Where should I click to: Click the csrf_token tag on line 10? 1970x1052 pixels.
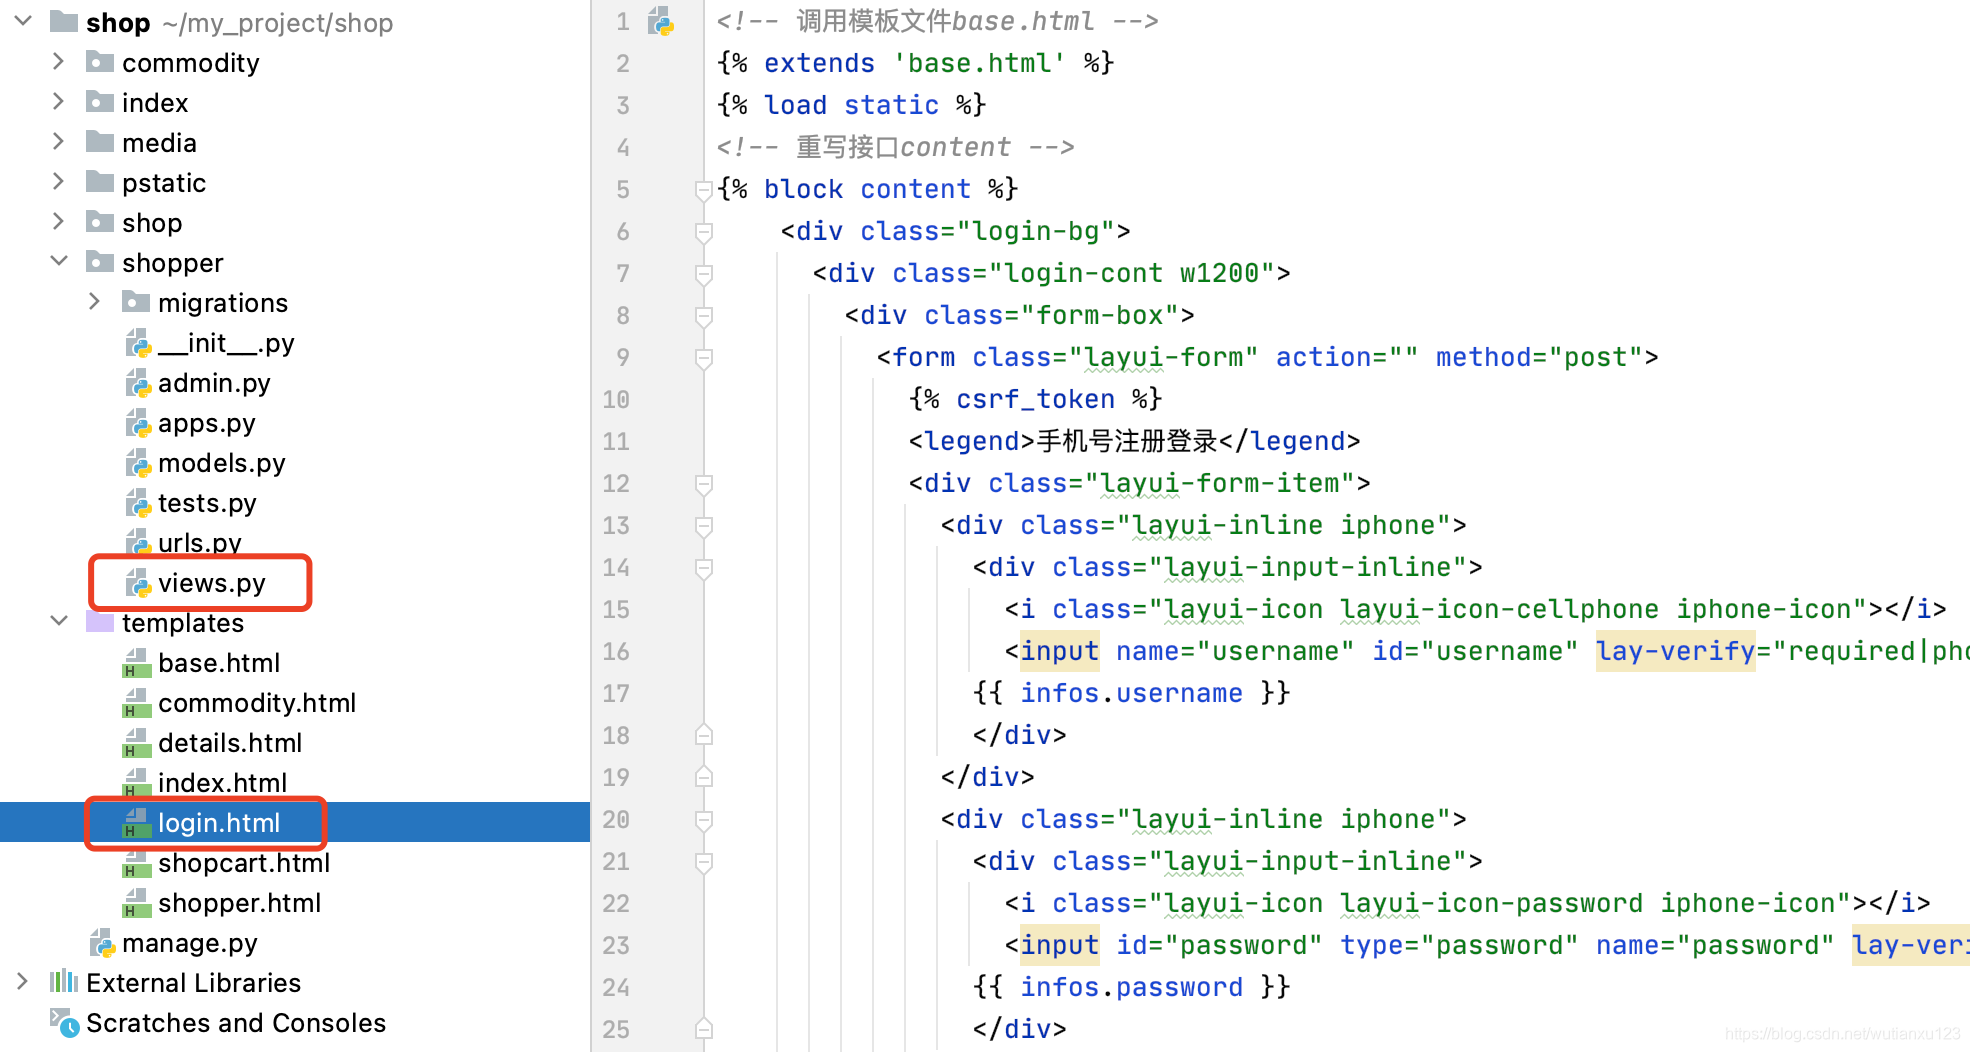(x=1035, y=399)
